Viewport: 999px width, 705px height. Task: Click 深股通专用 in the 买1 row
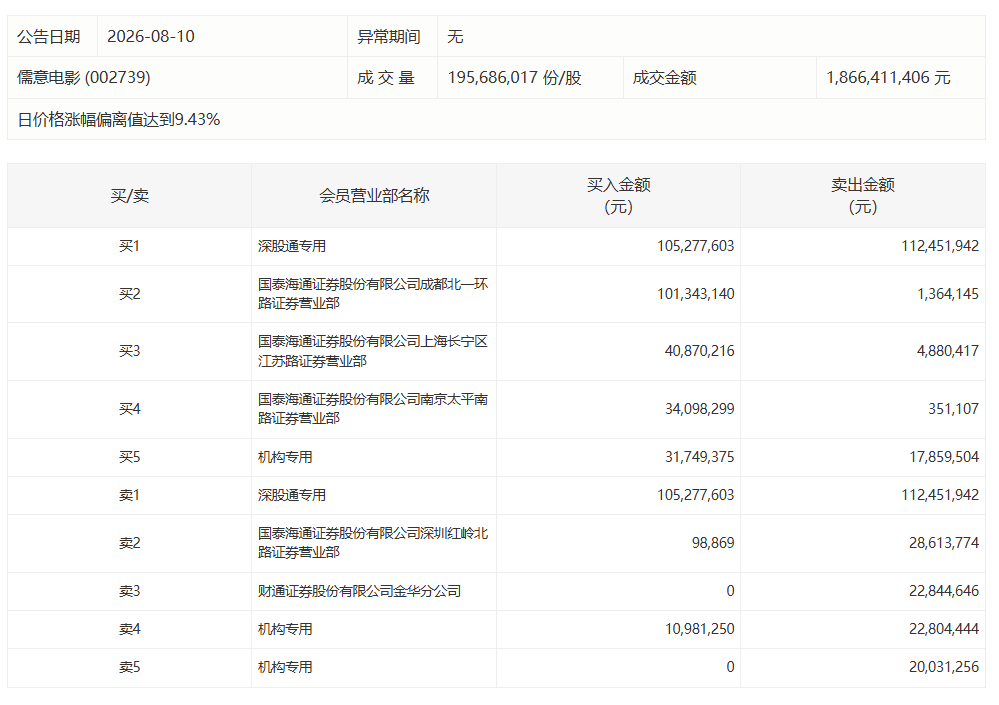(x=292, y=246)
